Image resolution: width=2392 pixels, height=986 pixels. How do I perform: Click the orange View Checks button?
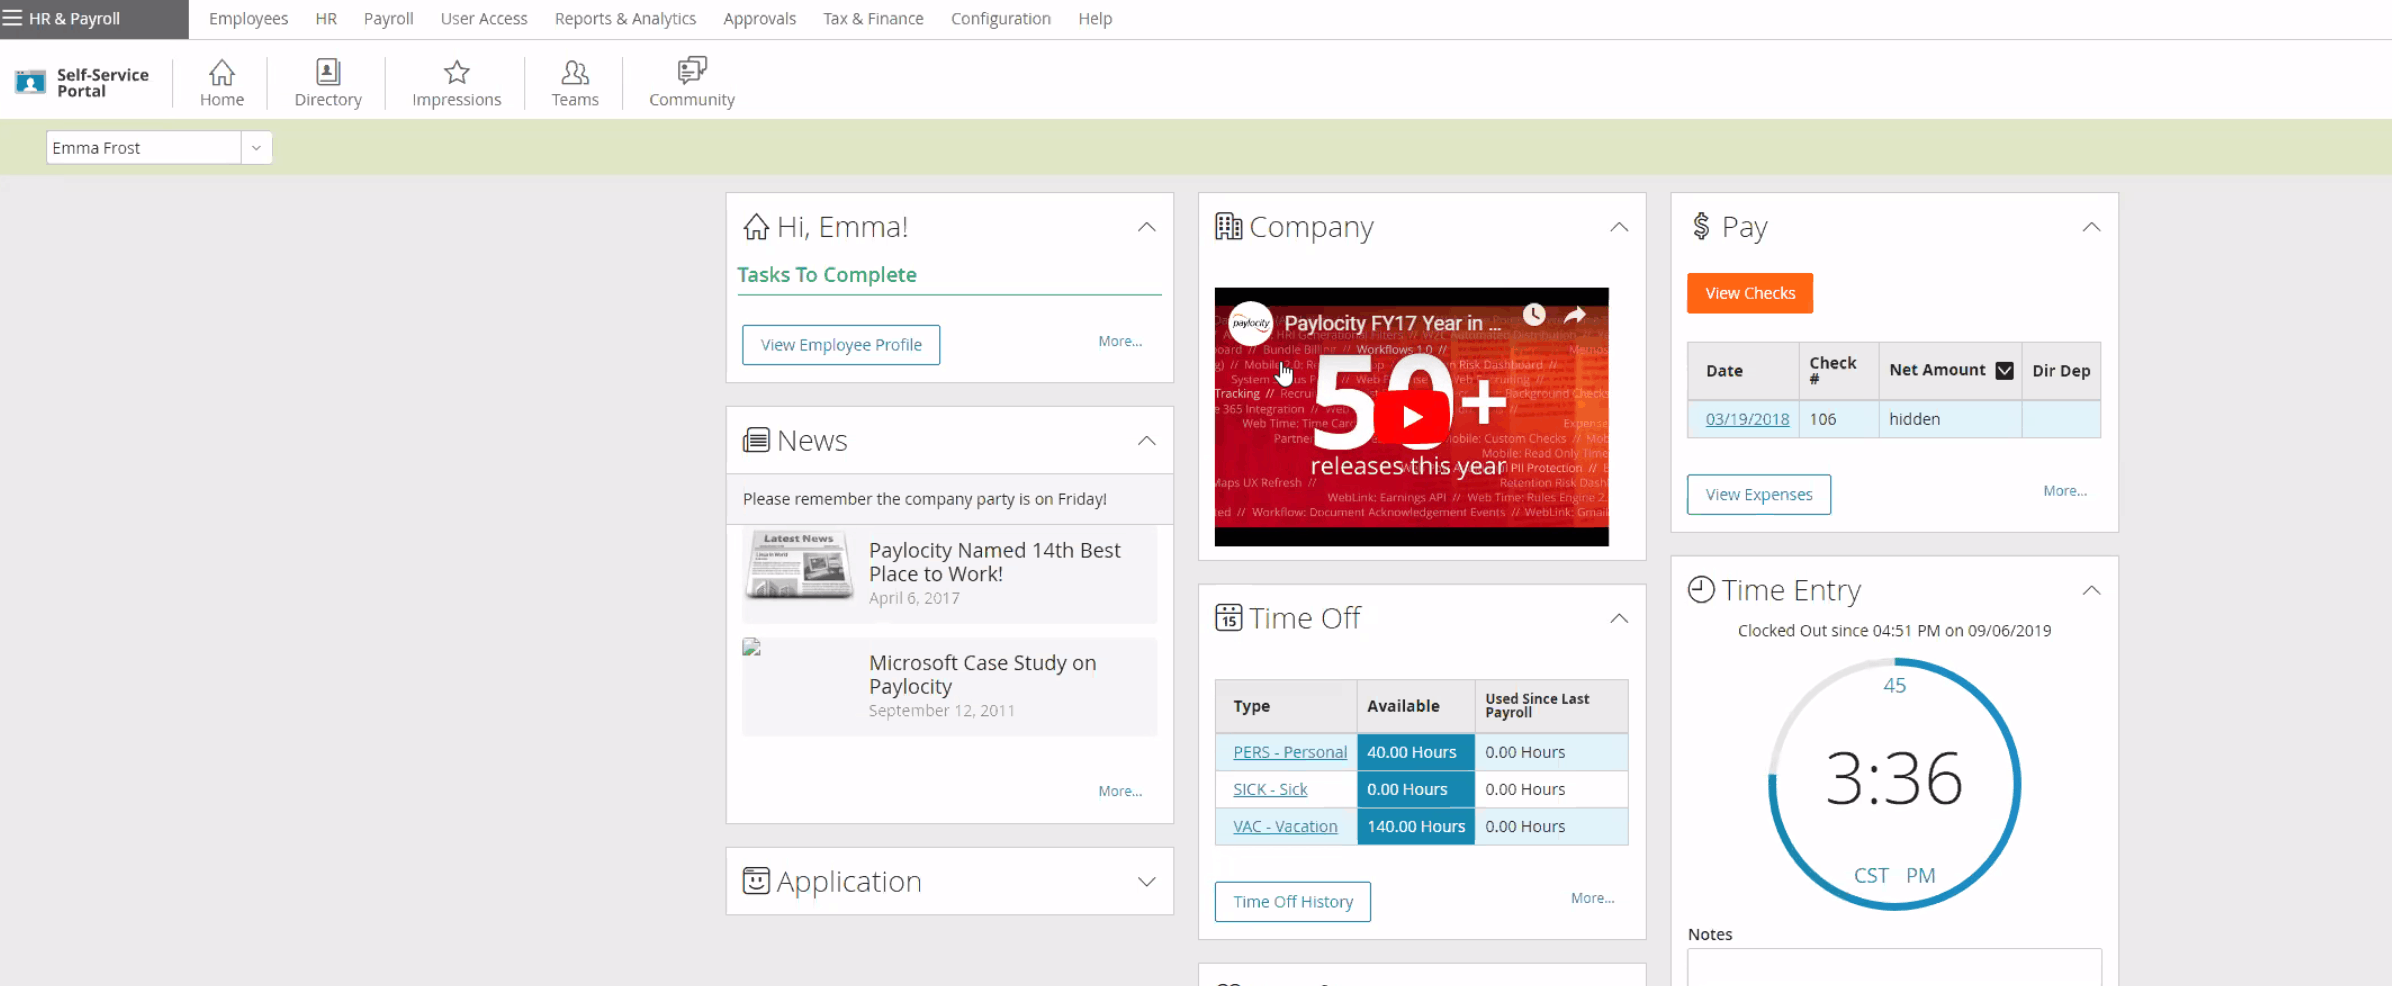pyautogui.click(x=1750, y=293)
